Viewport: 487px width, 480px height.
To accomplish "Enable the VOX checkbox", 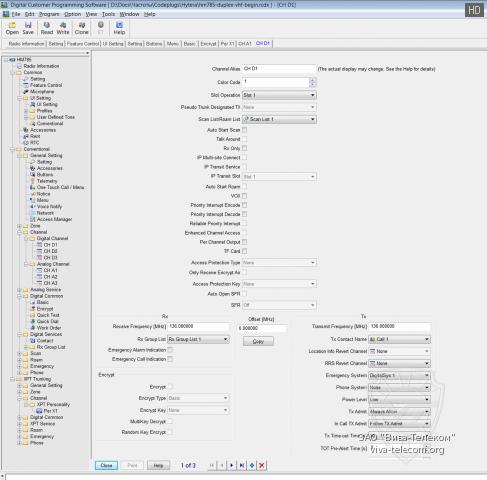I will point(244,196).
